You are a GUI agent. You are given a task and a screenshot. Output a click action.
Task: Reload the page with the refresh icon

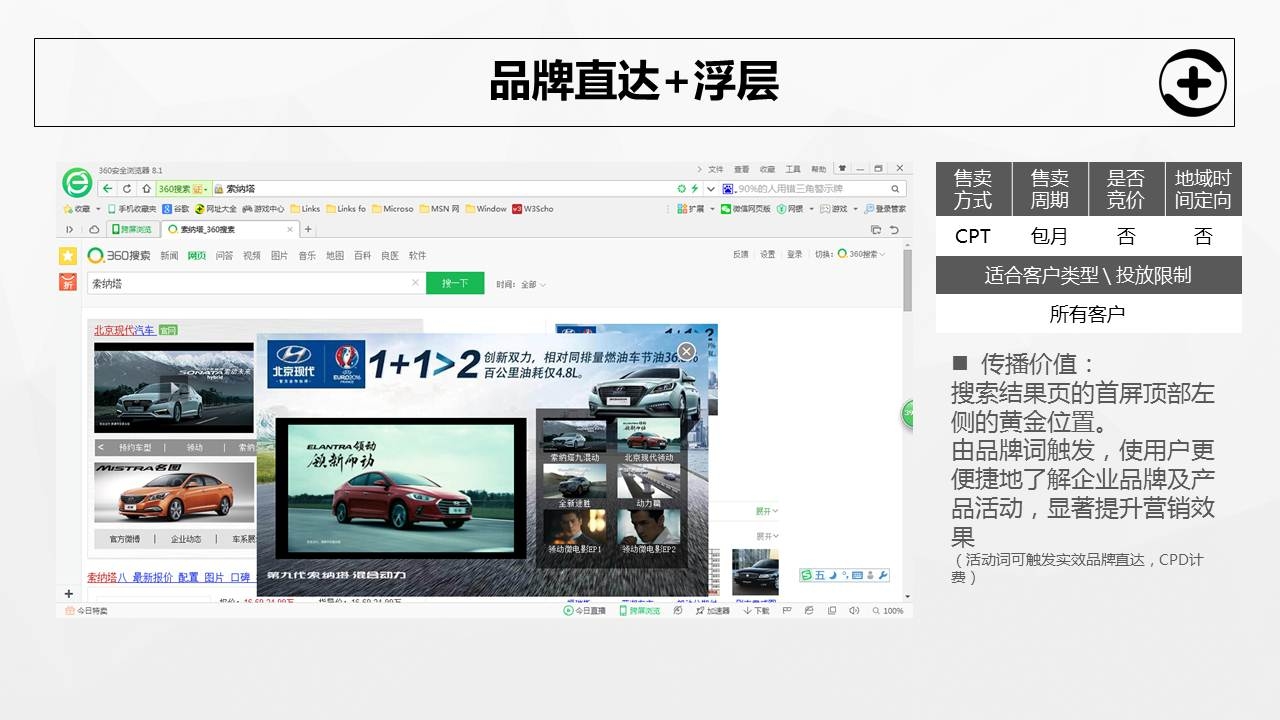click(x=127, y=189)
